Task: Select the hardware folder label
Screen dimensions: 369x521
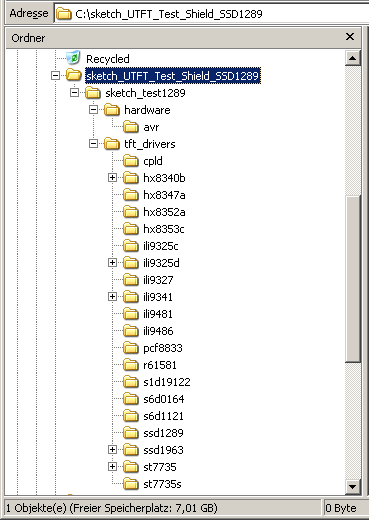Action: pos(147,110)
